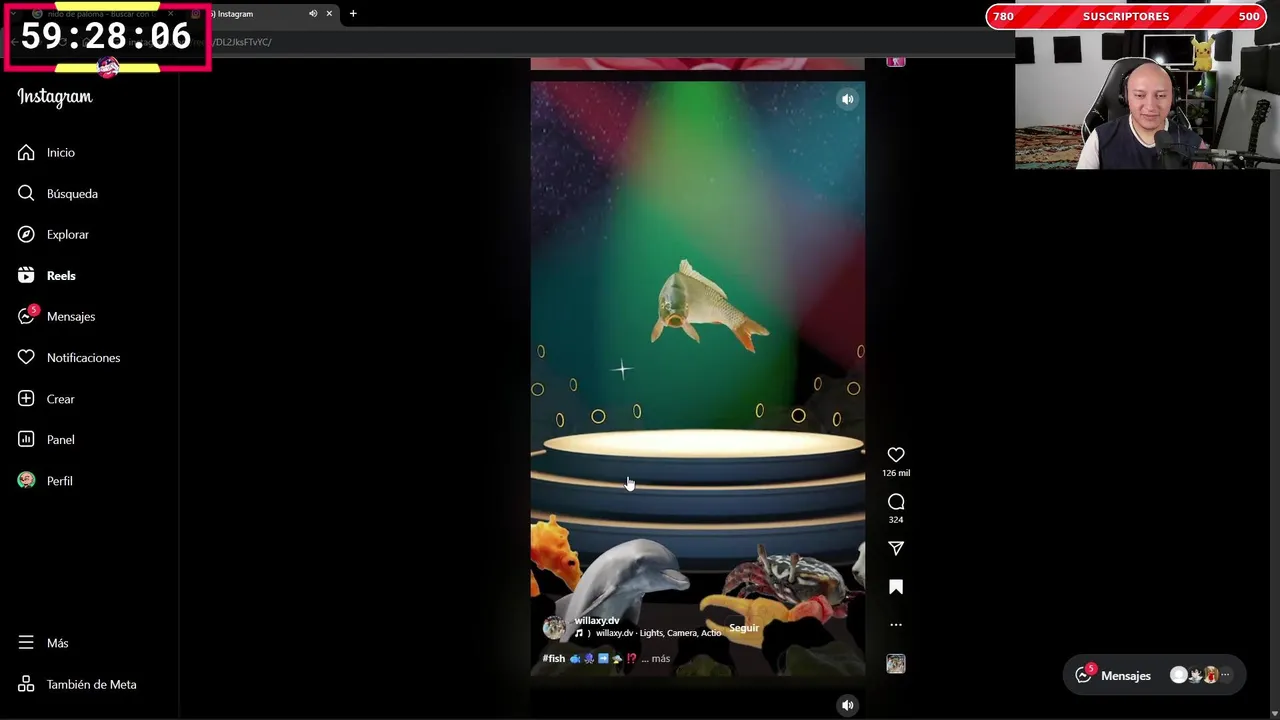Open También de Meta icon
Image resolution: width=1280 pixels, height=720 pixels.
(x=26, y=684)
